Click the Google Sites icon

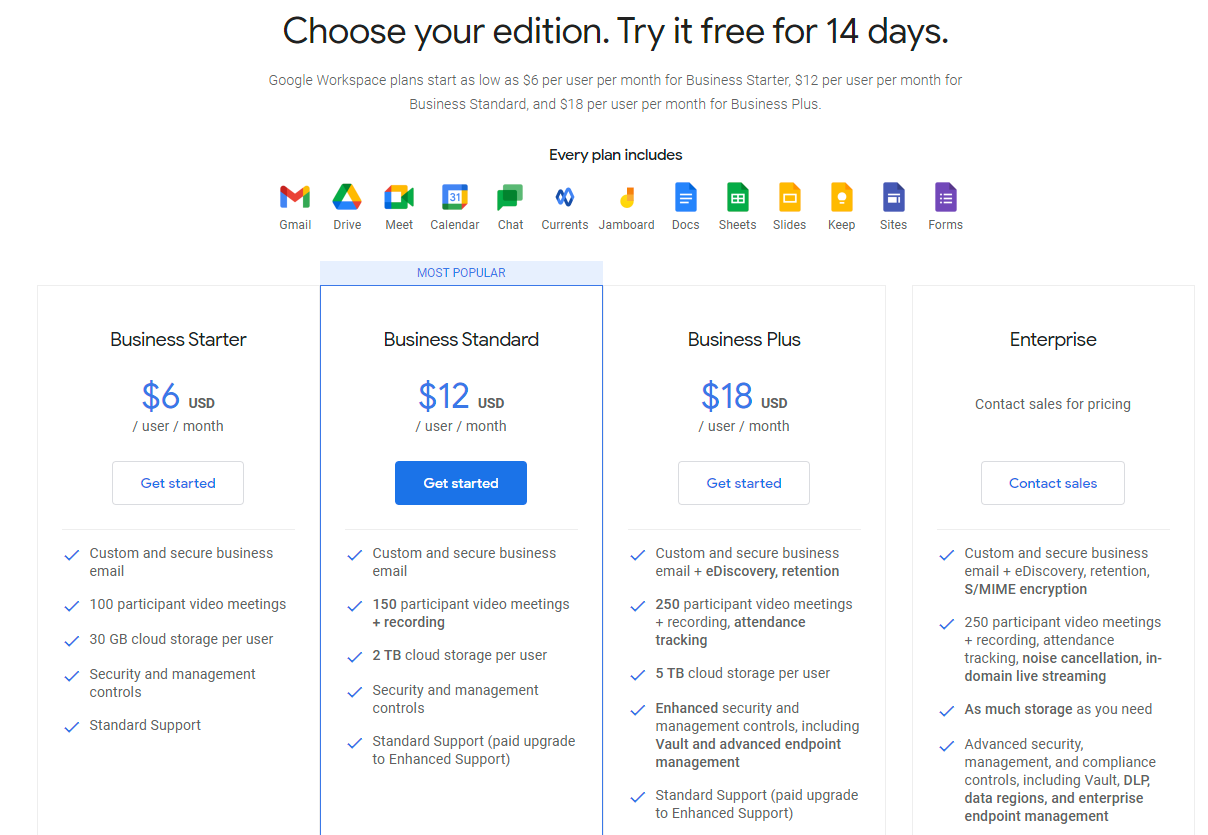click(x=893, y=197)
